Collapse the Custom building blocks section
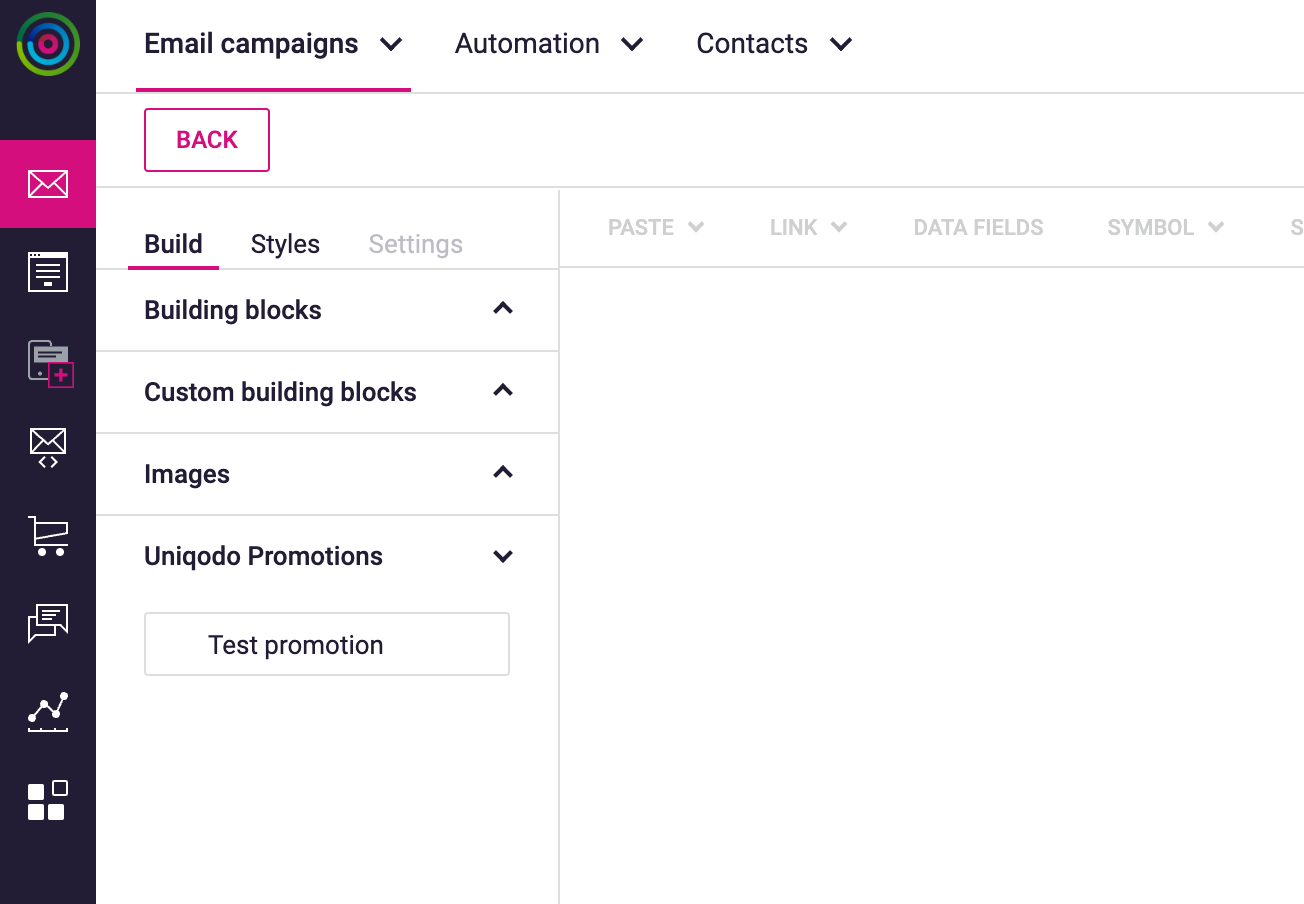 (x=503, y=391)
